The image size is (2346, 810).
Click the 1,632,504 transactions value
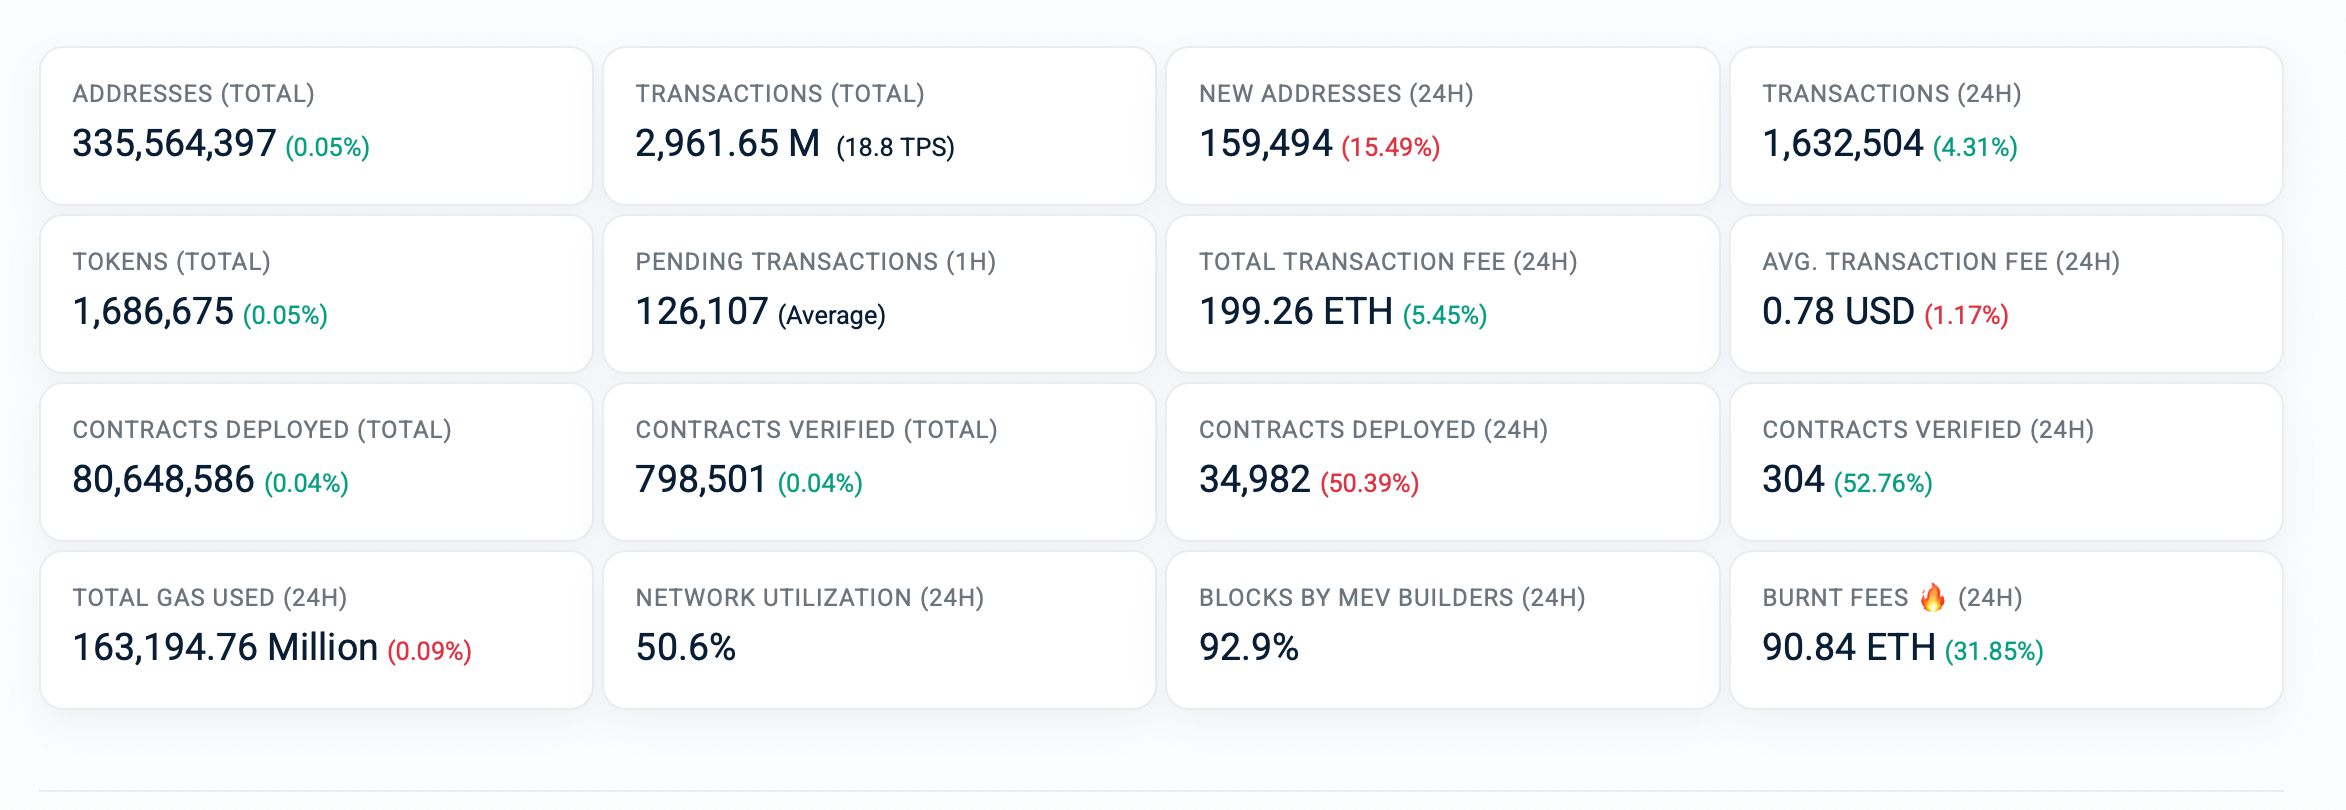click(x=1842, y=144)
